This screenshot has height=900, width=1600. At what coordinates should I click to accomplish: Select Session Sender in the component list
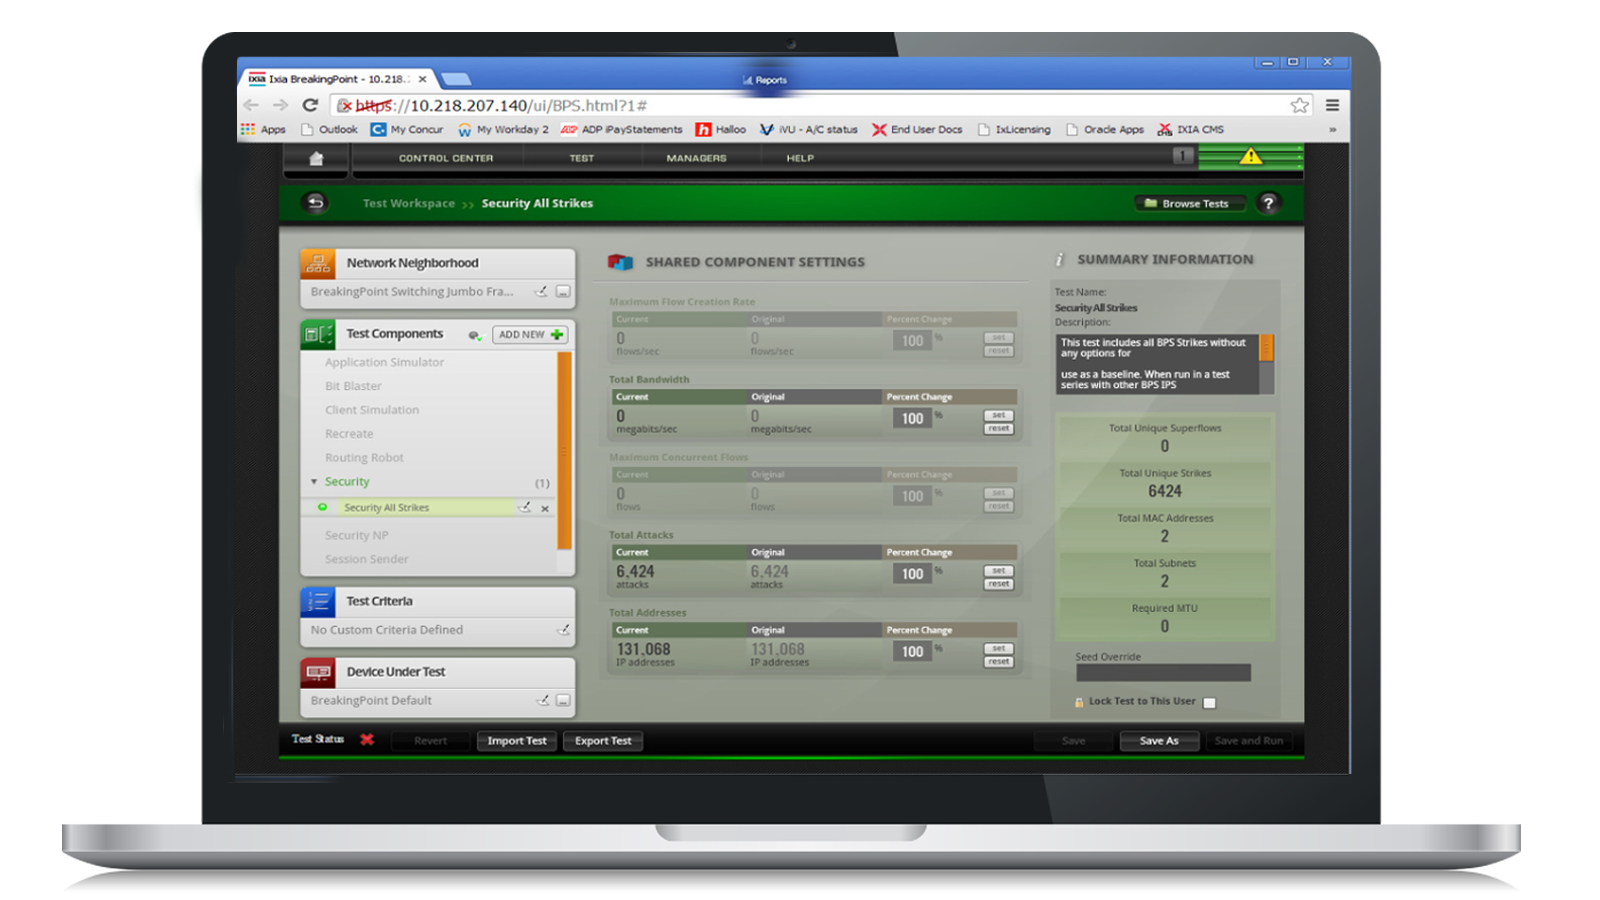(366, 559)
